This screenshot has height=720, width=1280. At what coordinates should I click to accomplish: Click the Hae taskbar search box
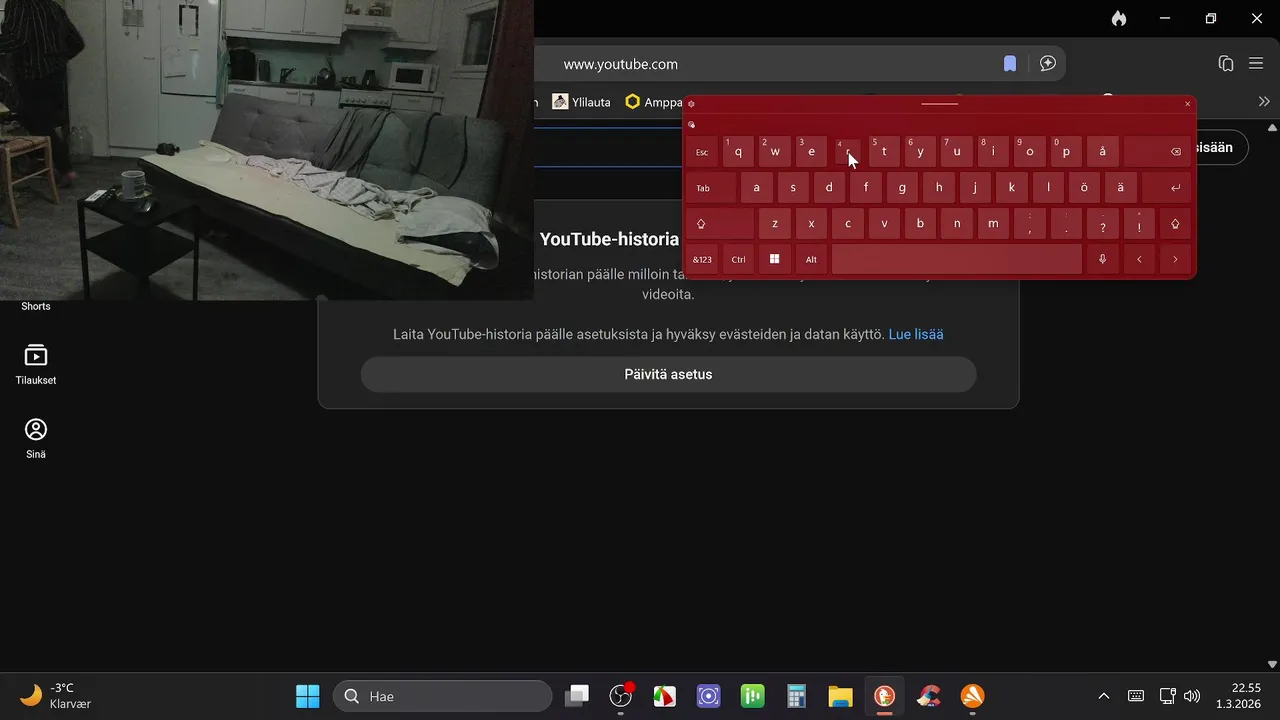pos(443,696)
